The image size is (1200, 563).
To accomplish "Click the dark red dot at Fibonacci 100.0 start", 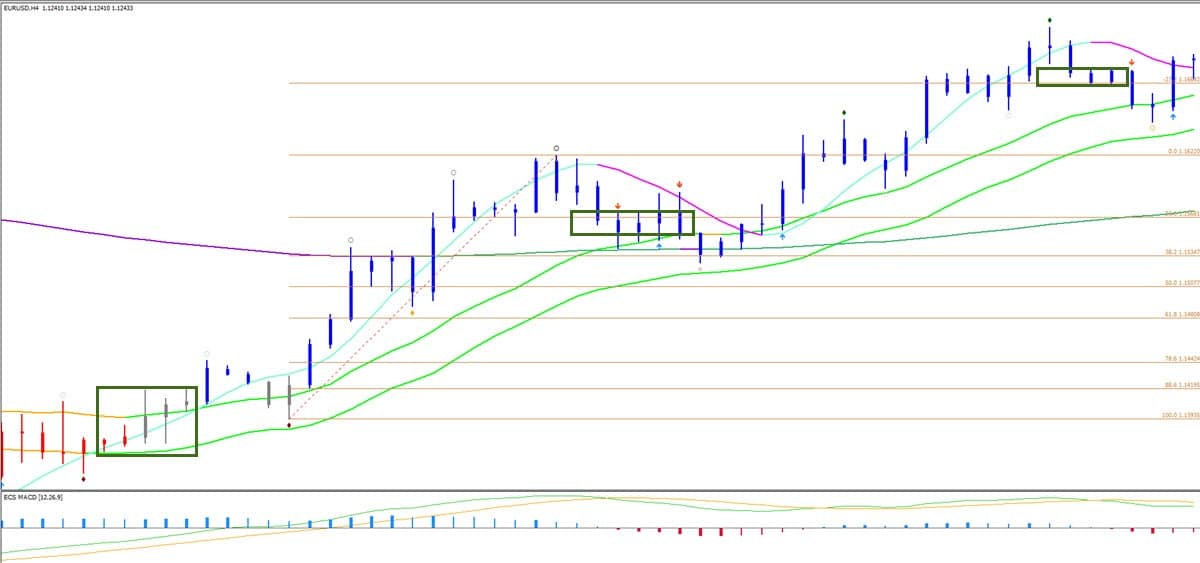I will (x=289, y=426).
